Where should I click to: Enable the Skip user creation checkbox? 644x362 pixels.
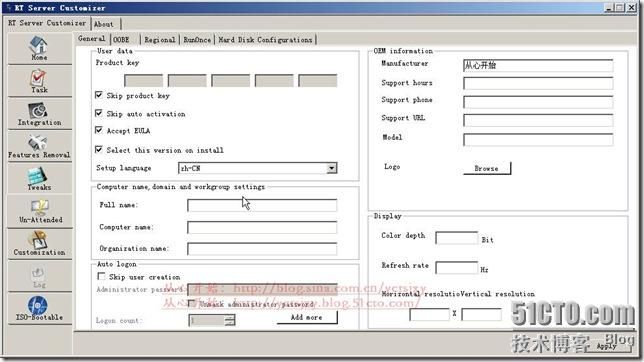tap(101, 276)
